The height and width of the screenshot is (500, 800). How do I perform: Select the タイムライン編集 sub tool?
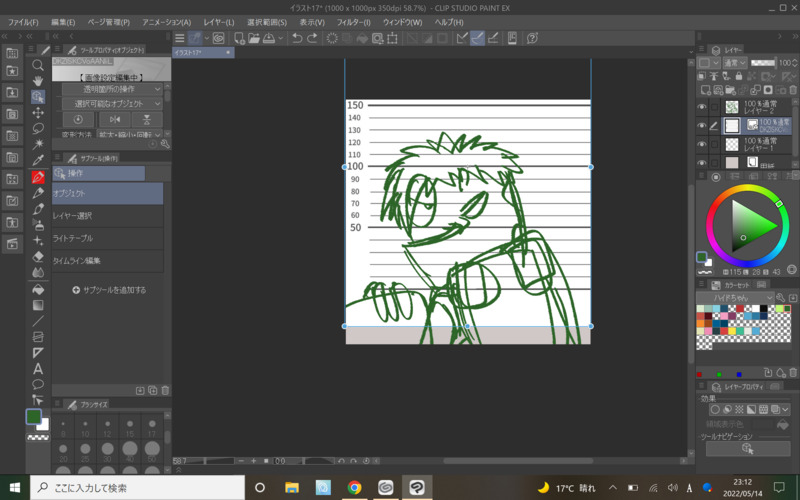(x=108, y=261)
